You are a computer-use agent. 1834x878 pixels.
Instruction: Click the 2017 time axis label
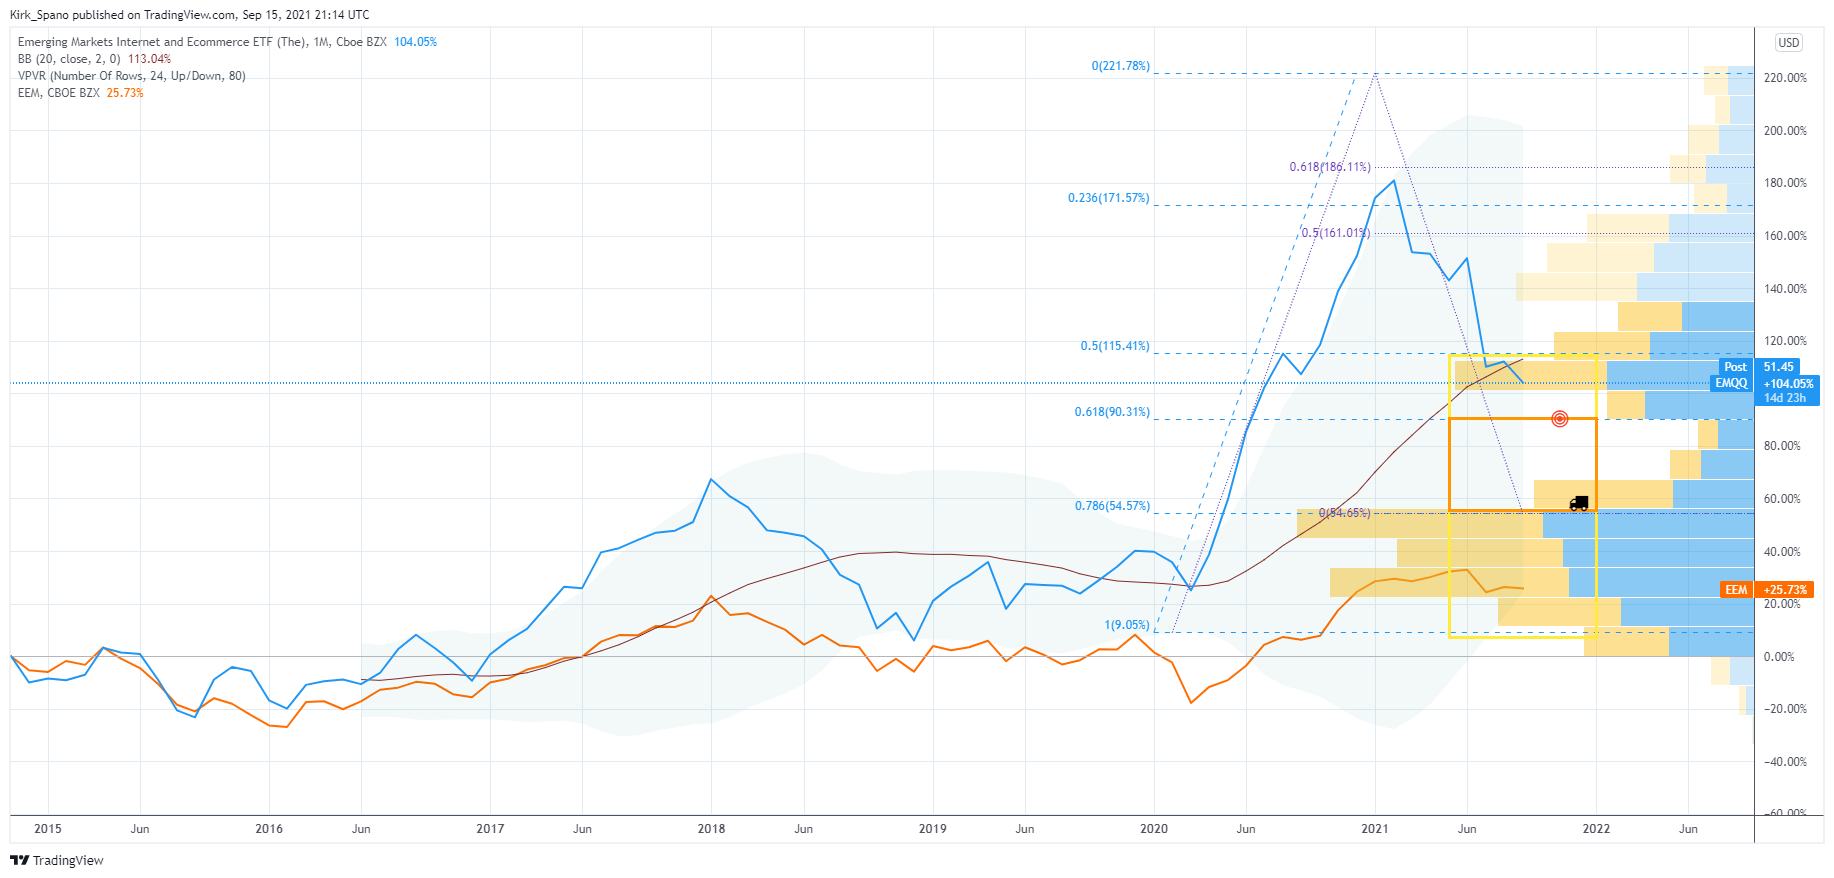[490, 829]
